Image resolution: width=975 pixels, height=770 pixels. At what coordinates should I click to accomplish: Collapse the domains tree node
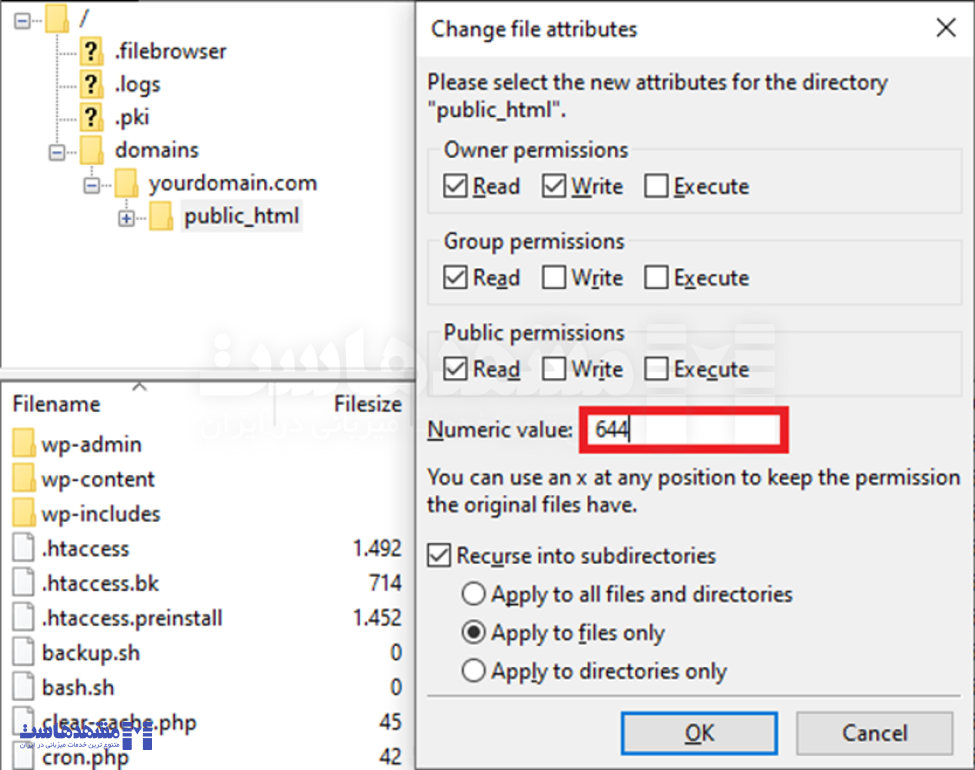(57, 151)
